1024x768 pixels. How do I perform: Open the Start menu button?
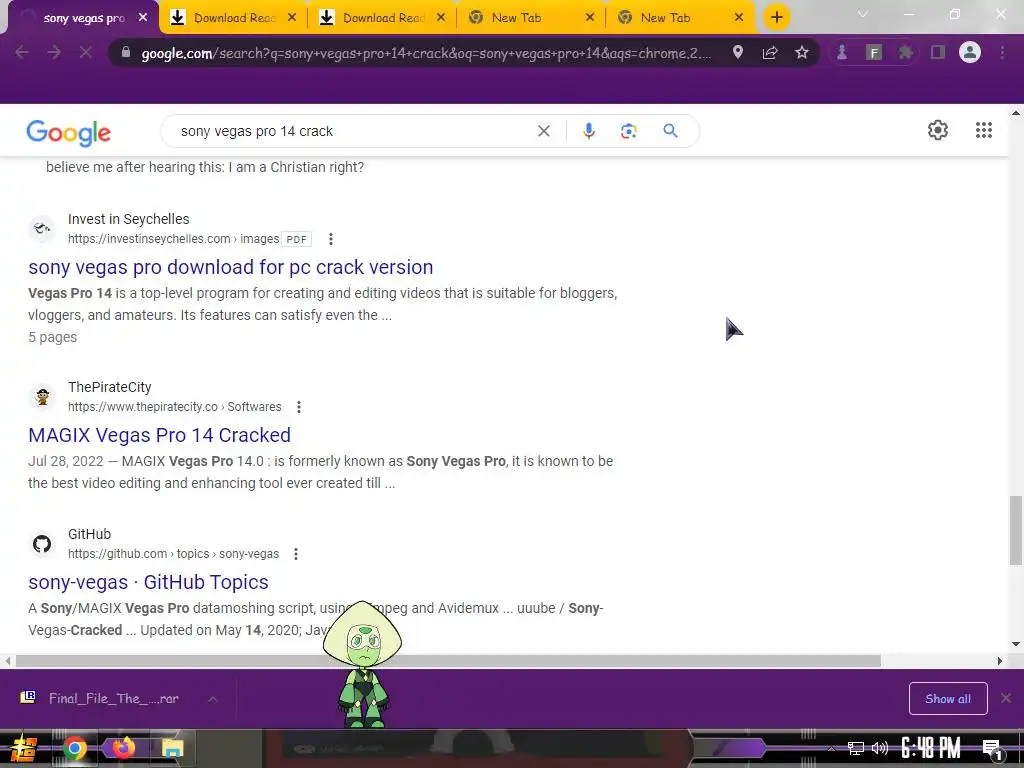pos(23,748)
